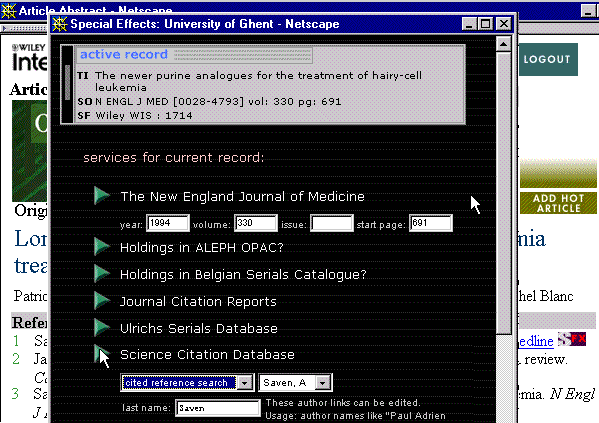This screenshot has height=423, width=599.
Task: Click the Belgian Serials Catalogue arrow icon
Action: 102,274
